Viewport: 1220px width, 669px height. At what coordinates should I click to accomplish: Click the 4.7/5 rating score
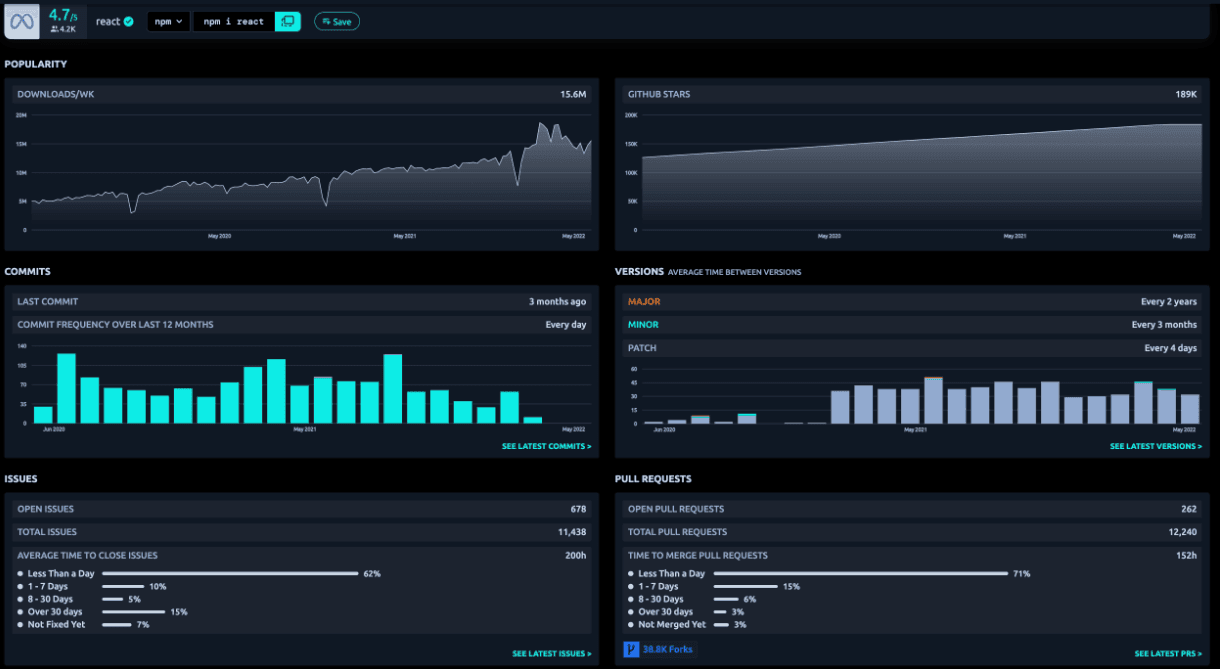pos(63,15)
